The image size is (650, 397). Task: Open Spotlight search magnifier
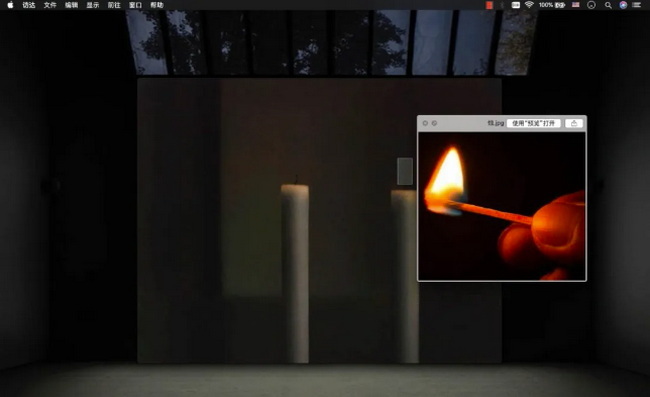point(608,5)
